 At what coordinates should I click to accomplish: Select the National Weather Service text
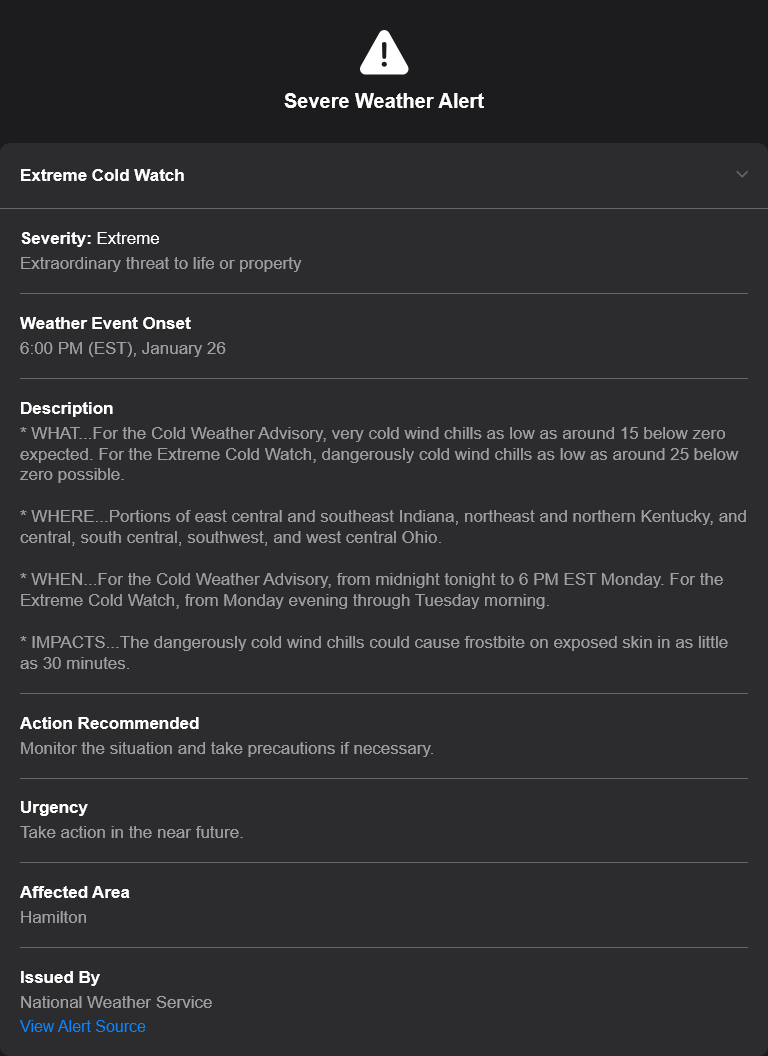(116, 1002)
